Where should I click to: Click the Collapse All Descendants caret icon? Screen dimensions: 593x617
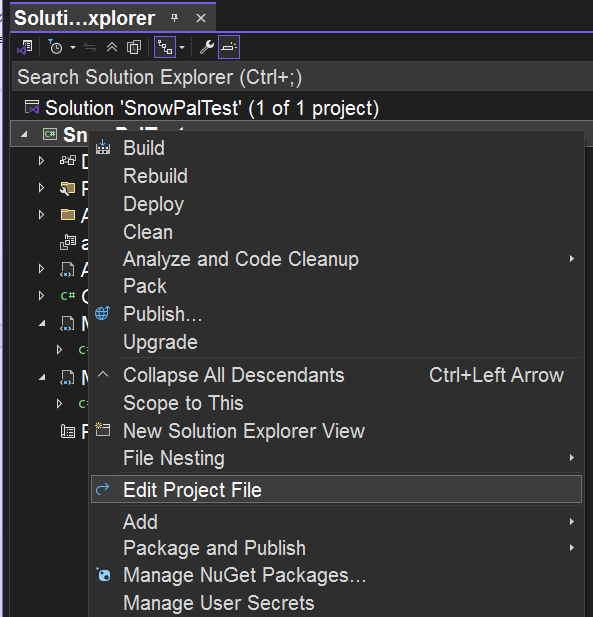coord(103,374)
